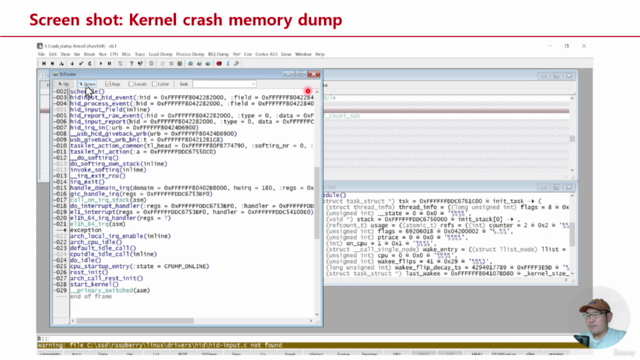Click the scroll-down arrow in the Frame window
This screenshot has height=360, width=640.
click(317, 315)
